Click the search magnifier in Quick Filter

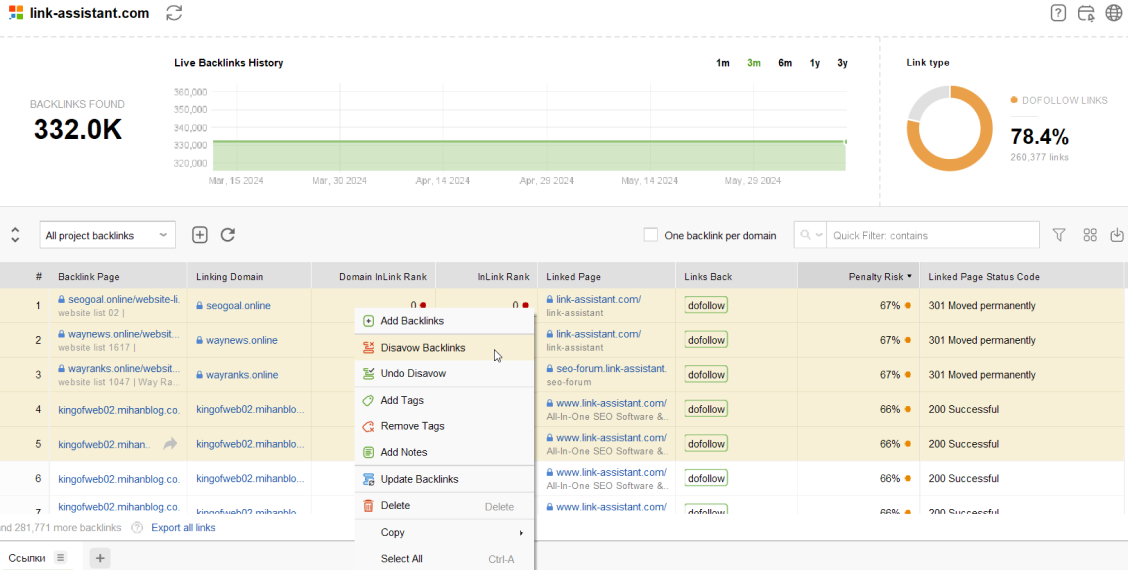coord(805,235)
